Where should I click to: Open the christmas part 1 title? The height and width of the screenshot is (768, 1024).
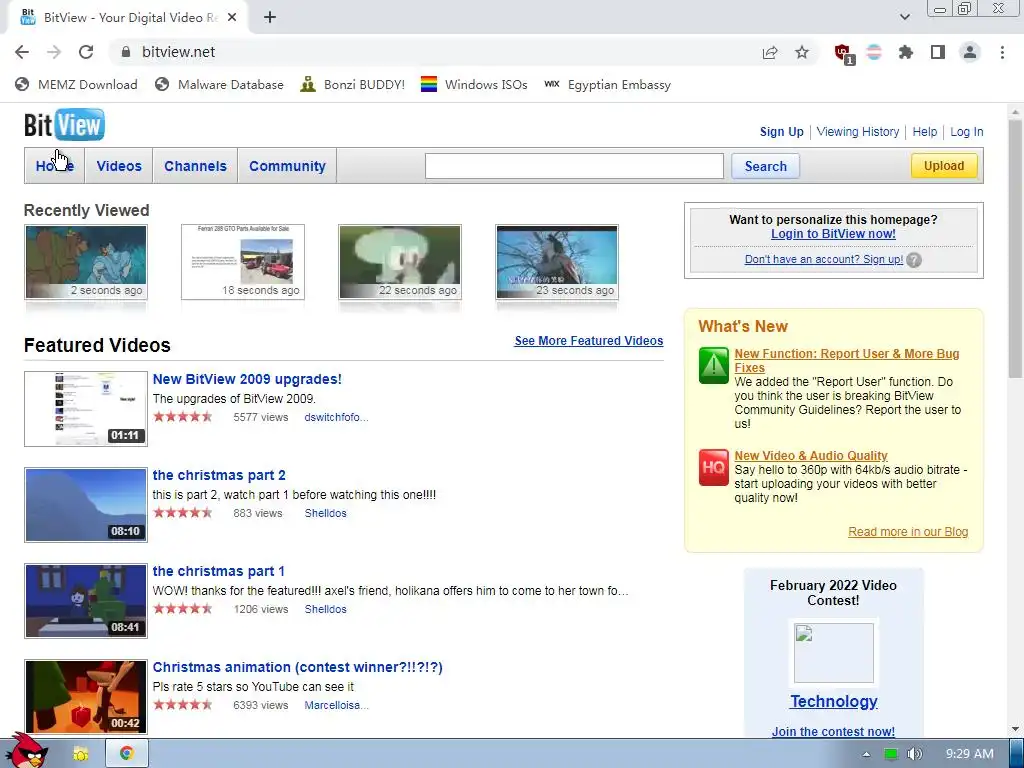coord(219,571)
